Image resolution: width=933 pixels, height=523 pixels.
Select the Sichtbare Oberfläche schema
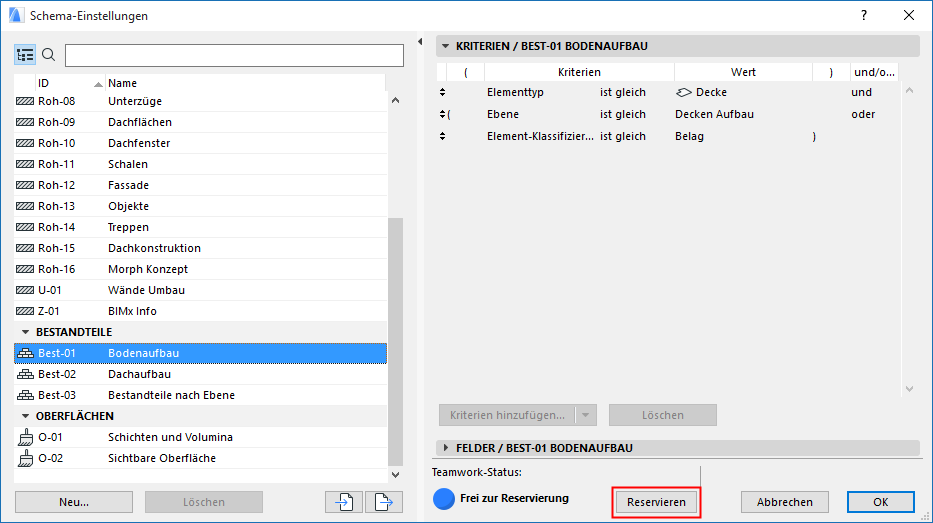(201, 458)
